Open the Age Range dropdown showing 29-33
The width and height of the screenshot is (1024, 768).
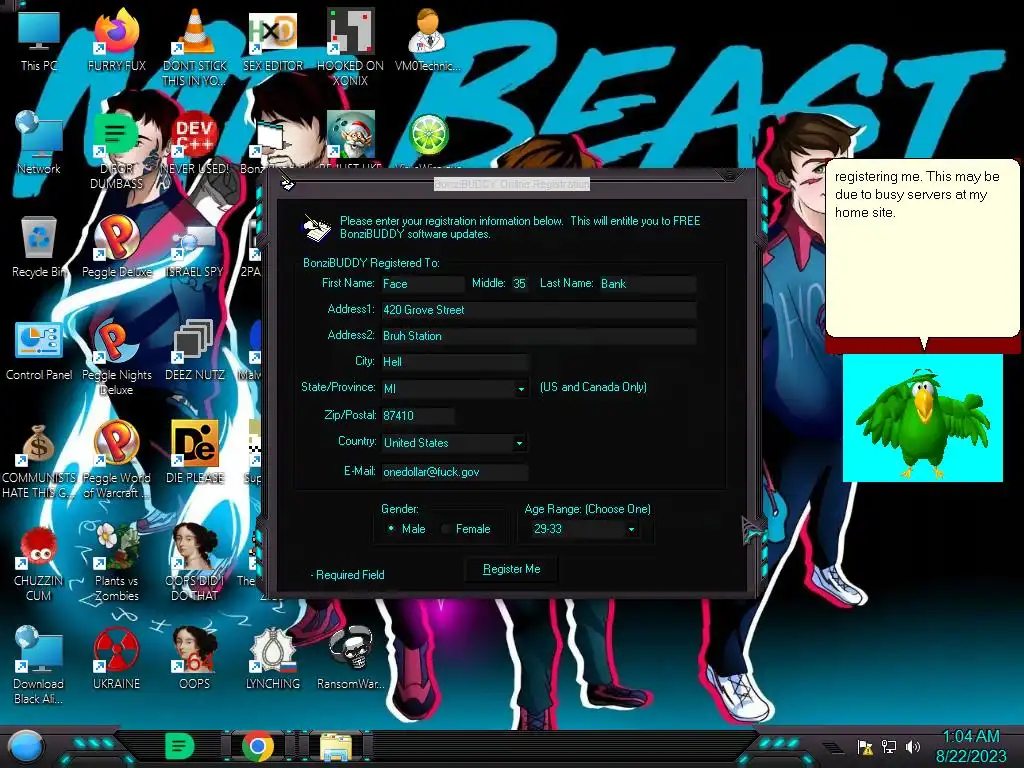[632, 529]
